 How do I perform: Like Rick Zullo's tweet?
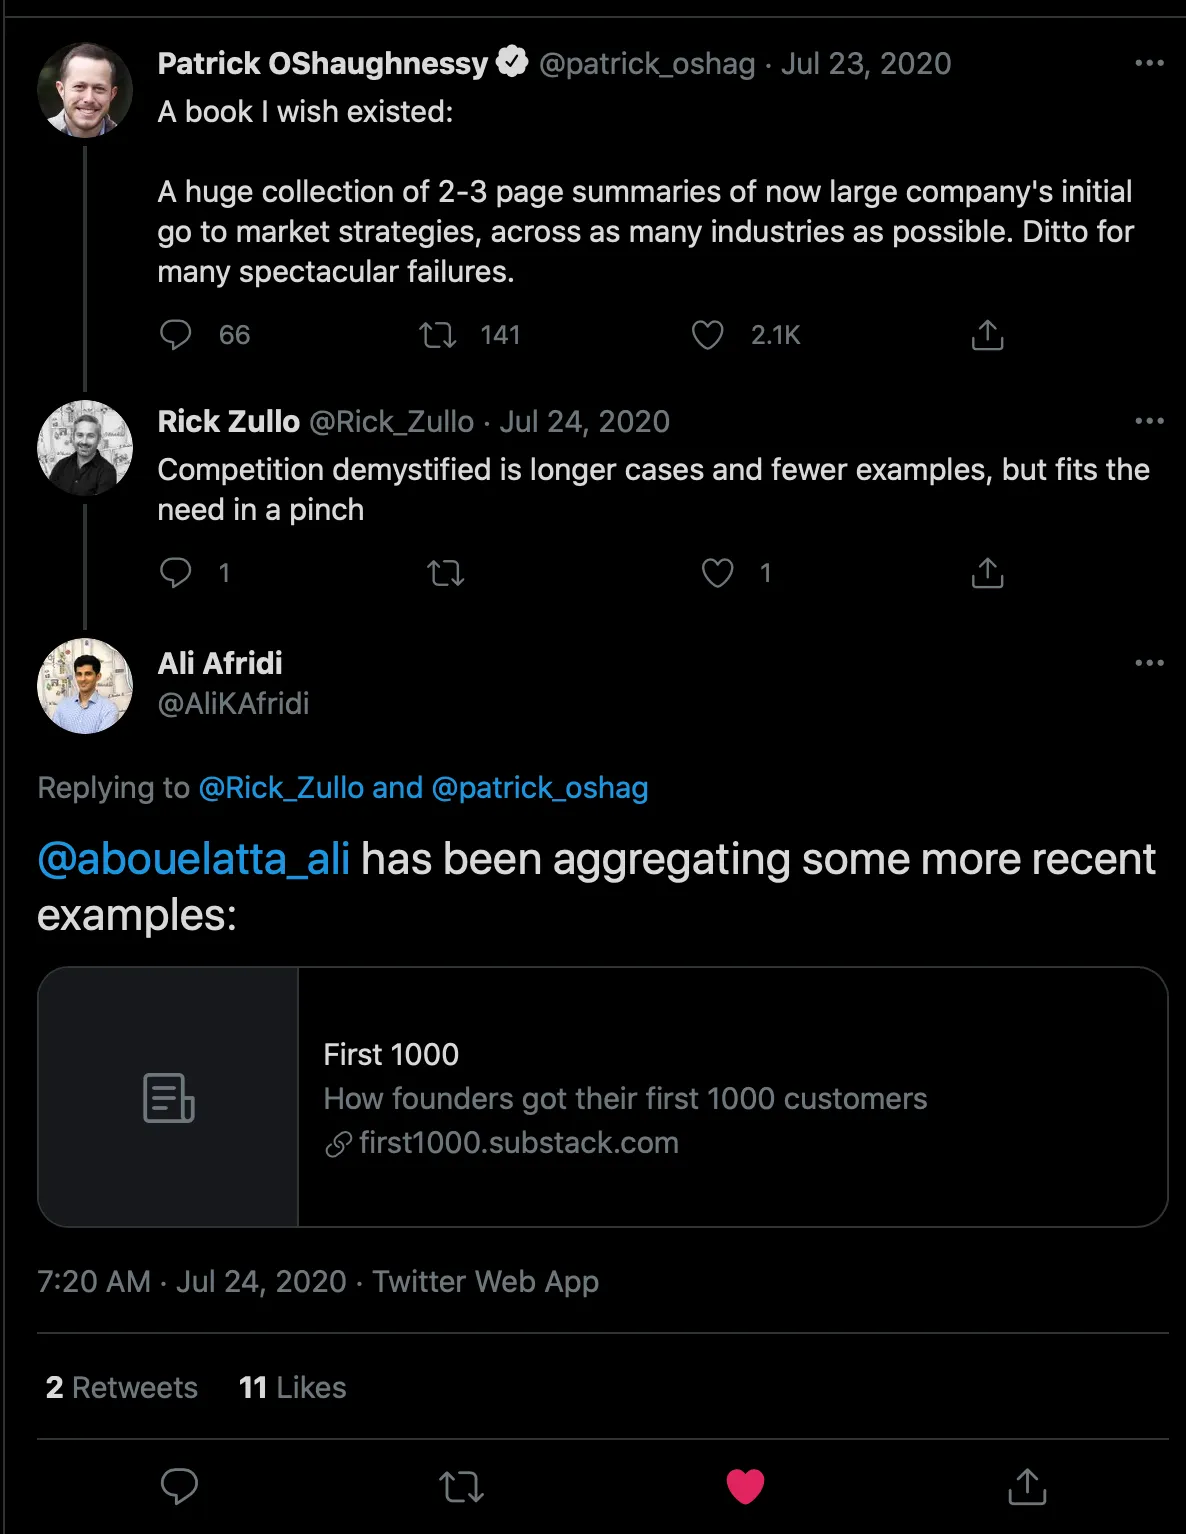click(717, 573)
